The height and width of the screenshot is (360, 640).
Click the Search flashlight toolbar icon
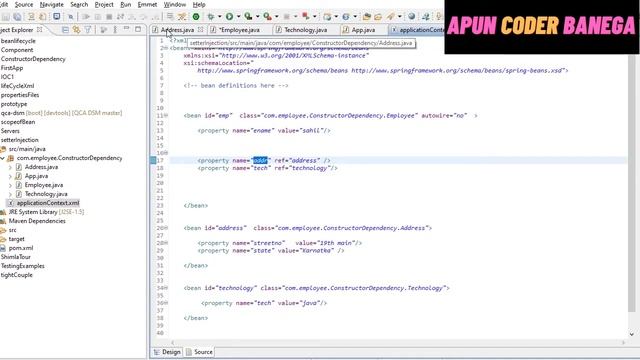391,17
